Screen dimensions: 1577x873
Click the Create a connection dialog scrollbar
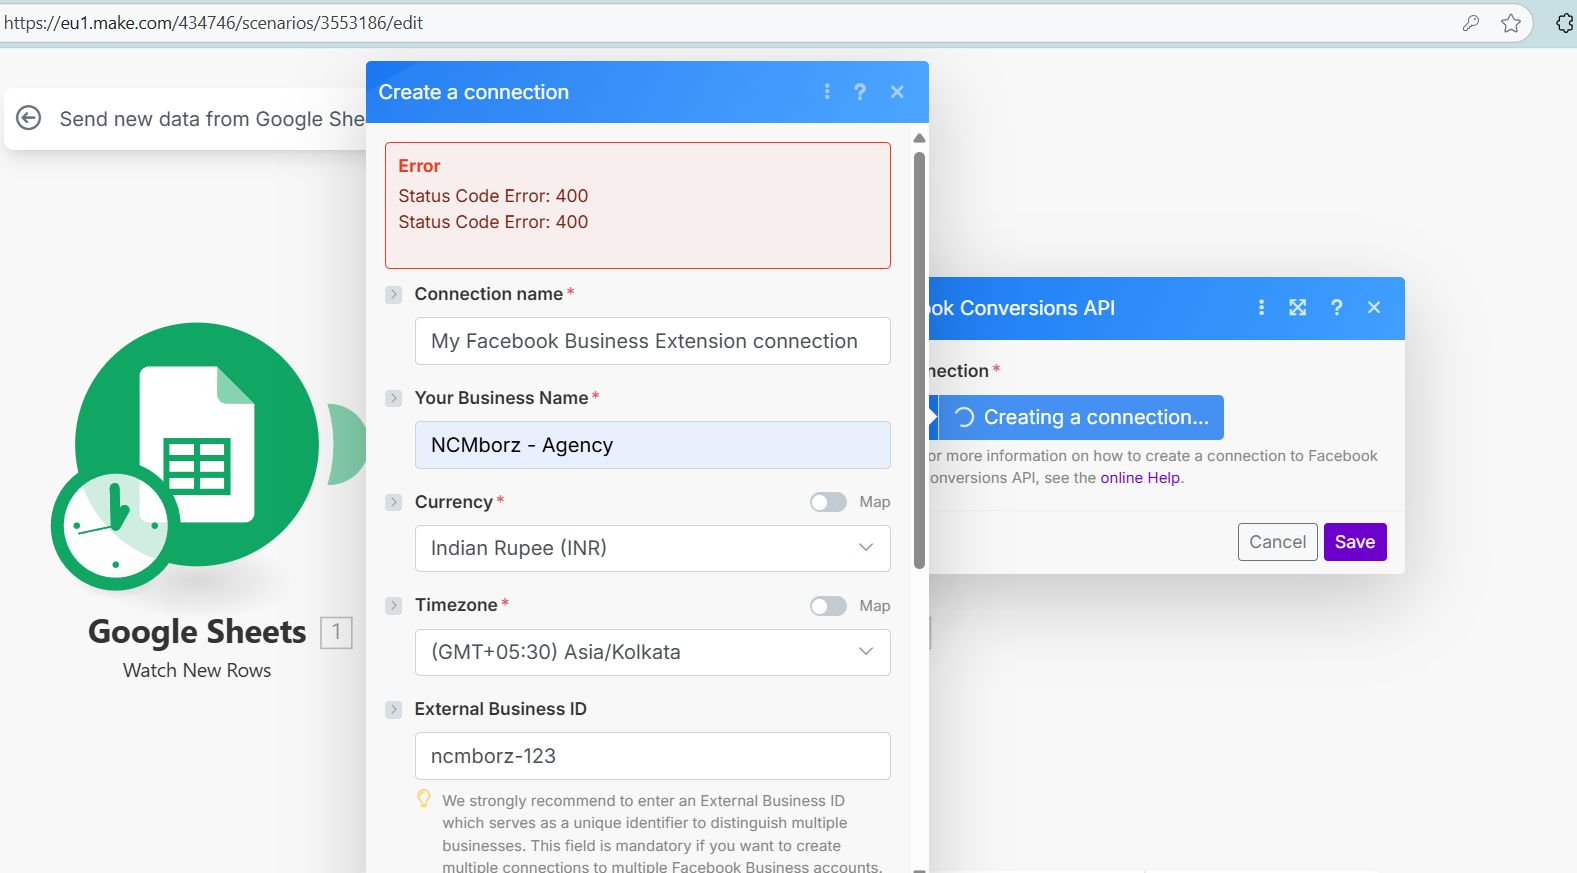coord(919,360)
